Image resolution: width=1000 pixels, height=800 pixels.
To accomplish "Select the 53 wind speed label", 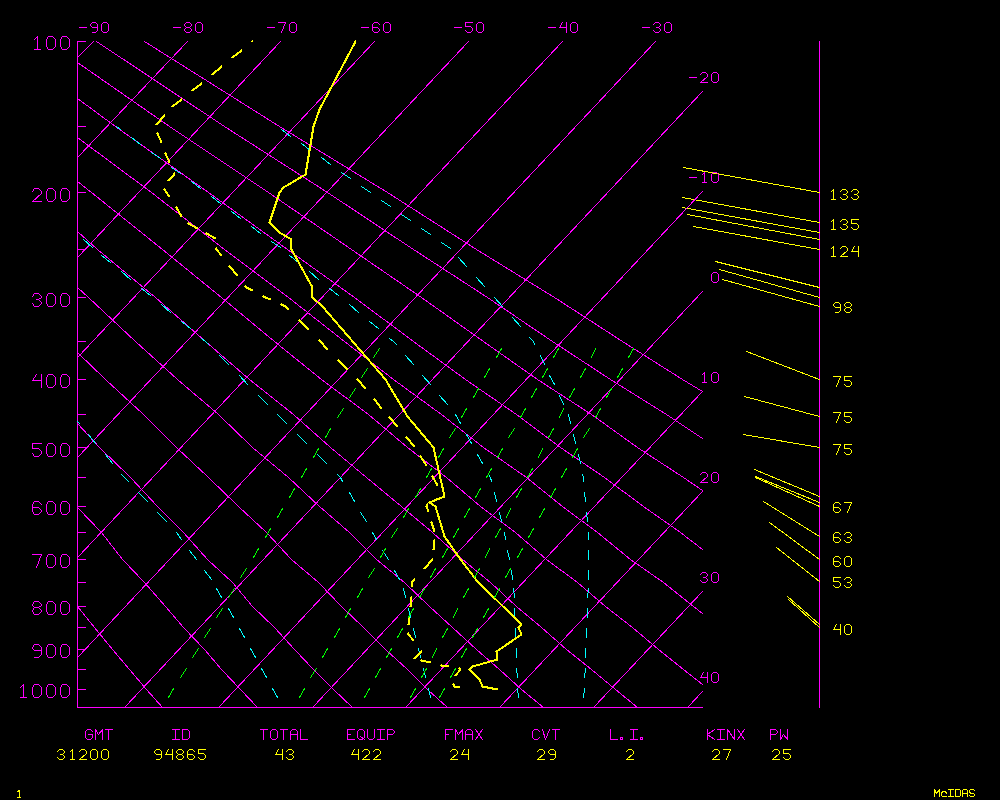I will pyautogui.click(x=842, y=583).
